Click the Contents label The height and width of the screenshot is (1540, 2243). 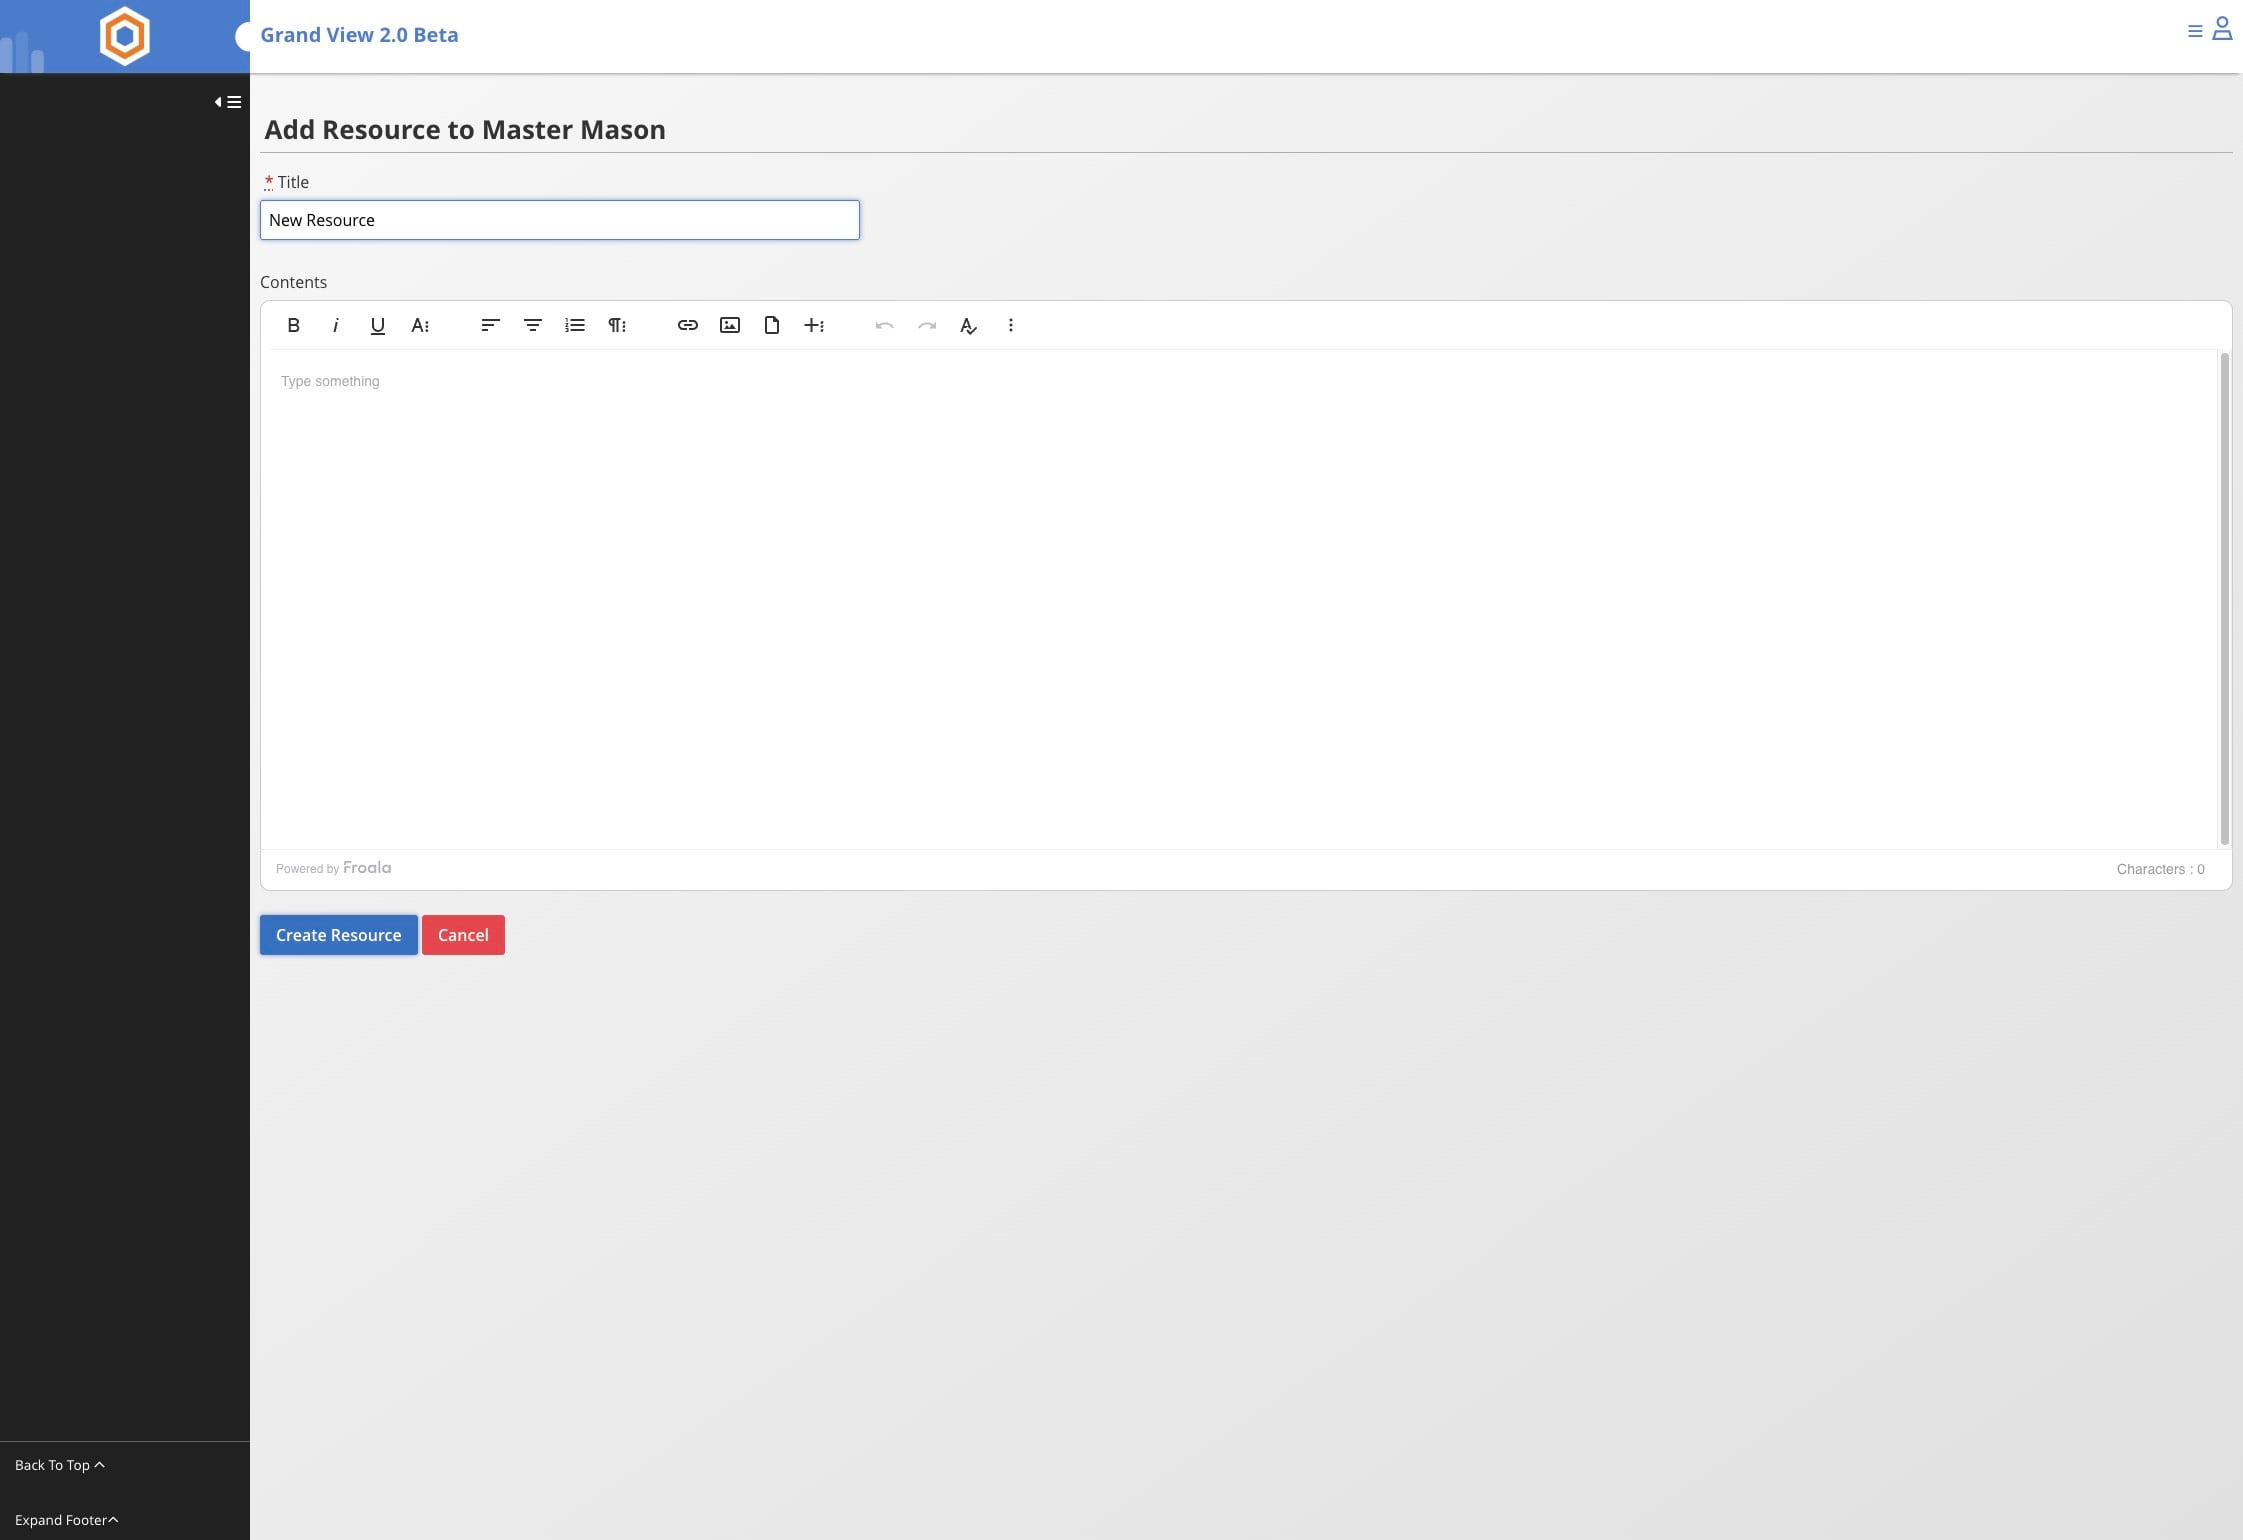[x=293, y=282]
